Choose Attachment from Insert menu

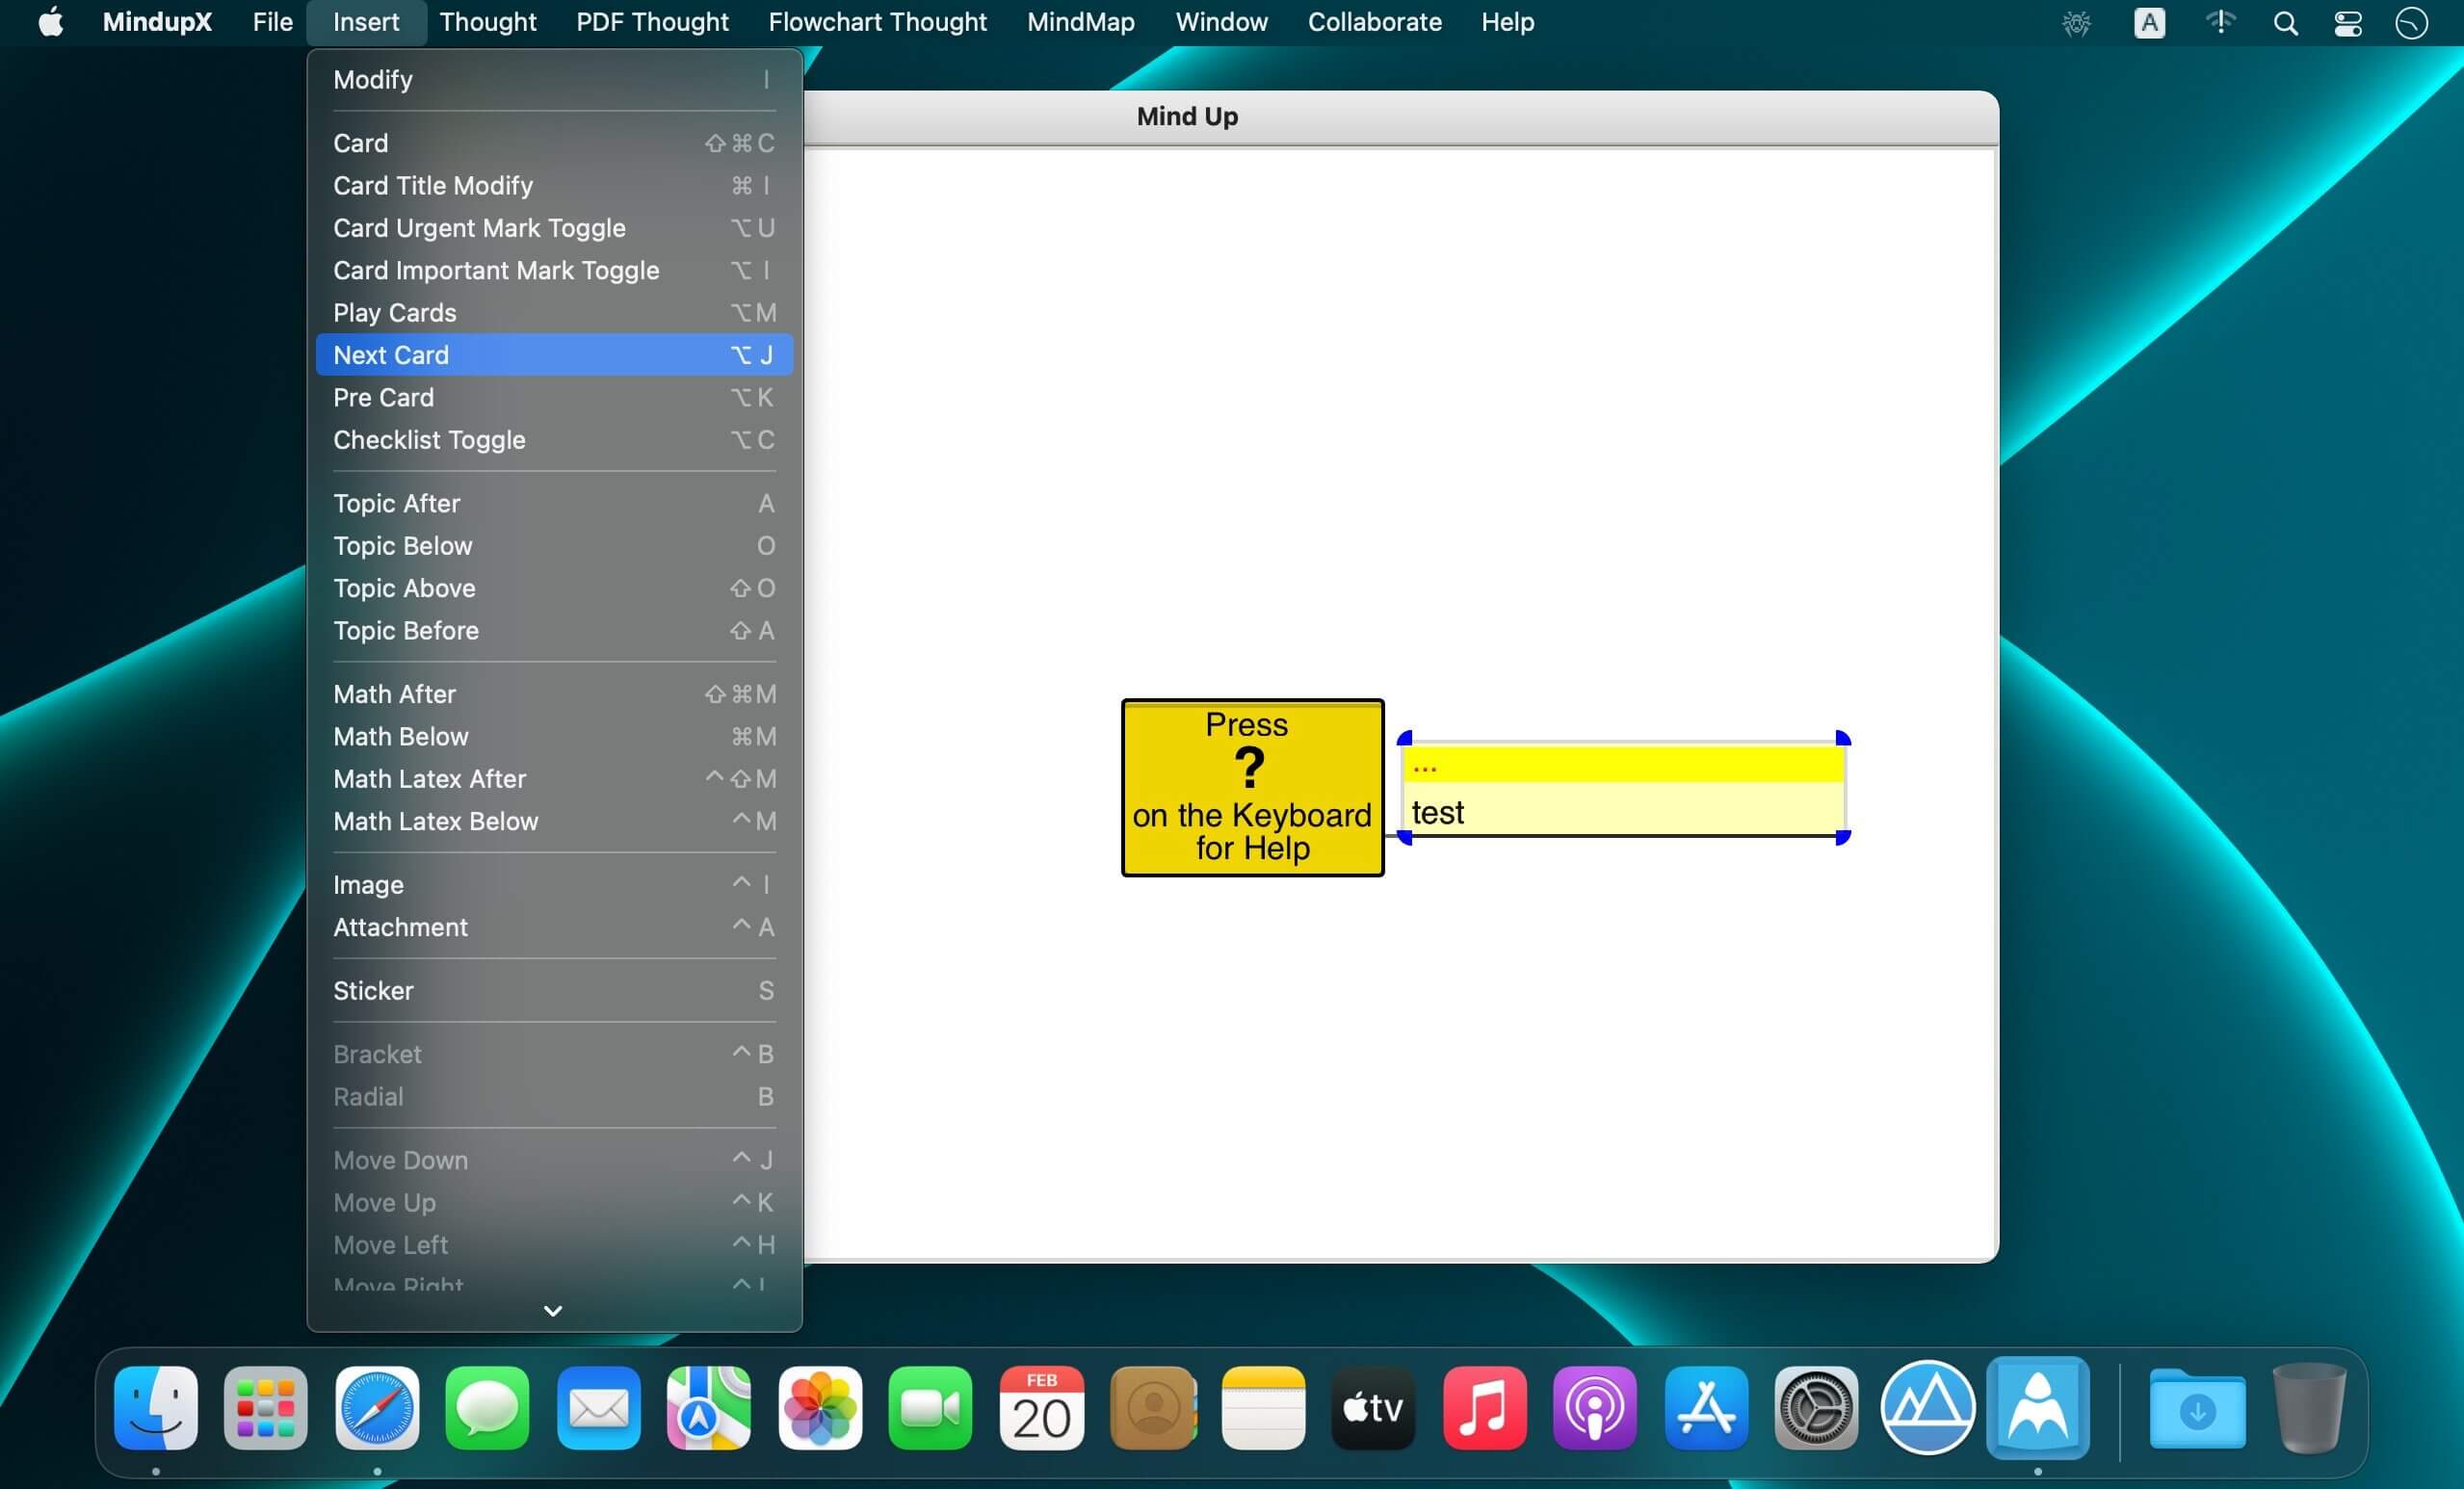tap(554, 928)
